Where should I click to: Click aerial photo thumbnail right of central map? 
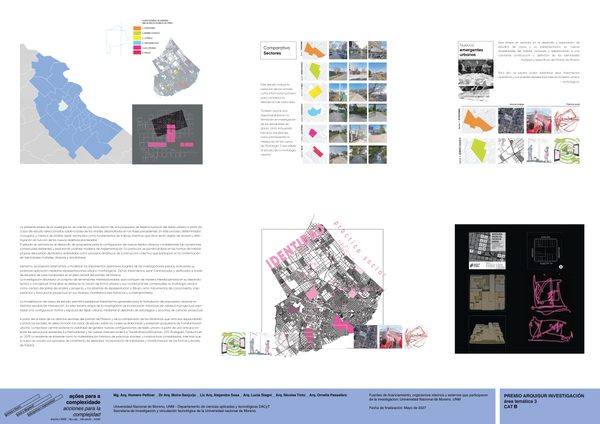(x=365, y=337)
